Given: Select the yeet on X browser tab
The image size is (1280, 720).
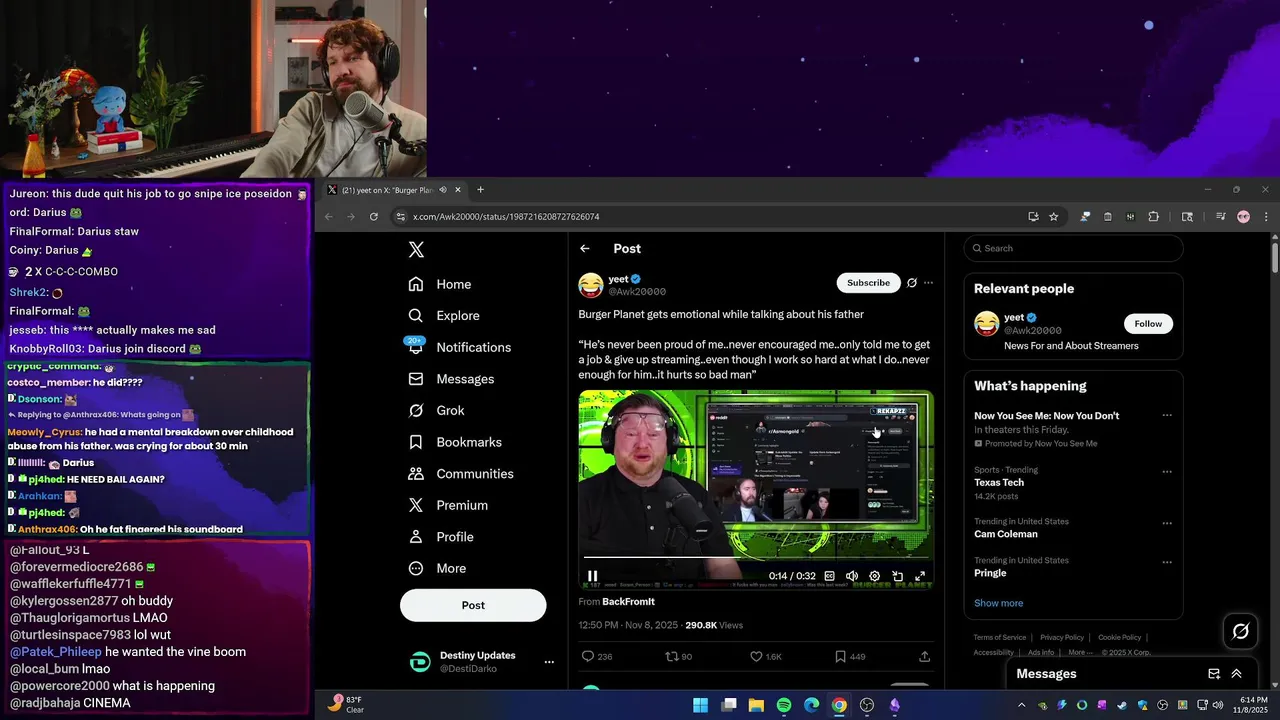Looking at the screenshot, I should point(395,190).
